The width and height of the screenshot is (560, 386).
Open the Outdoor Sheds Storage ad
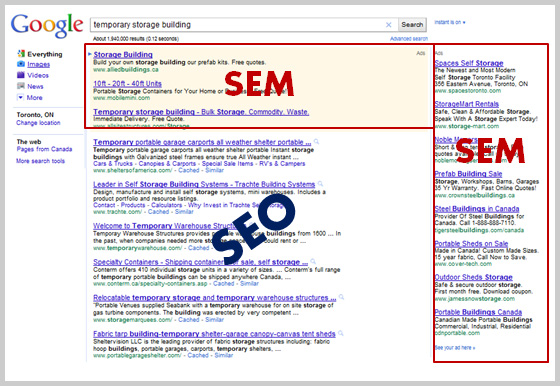click(474, 277)
